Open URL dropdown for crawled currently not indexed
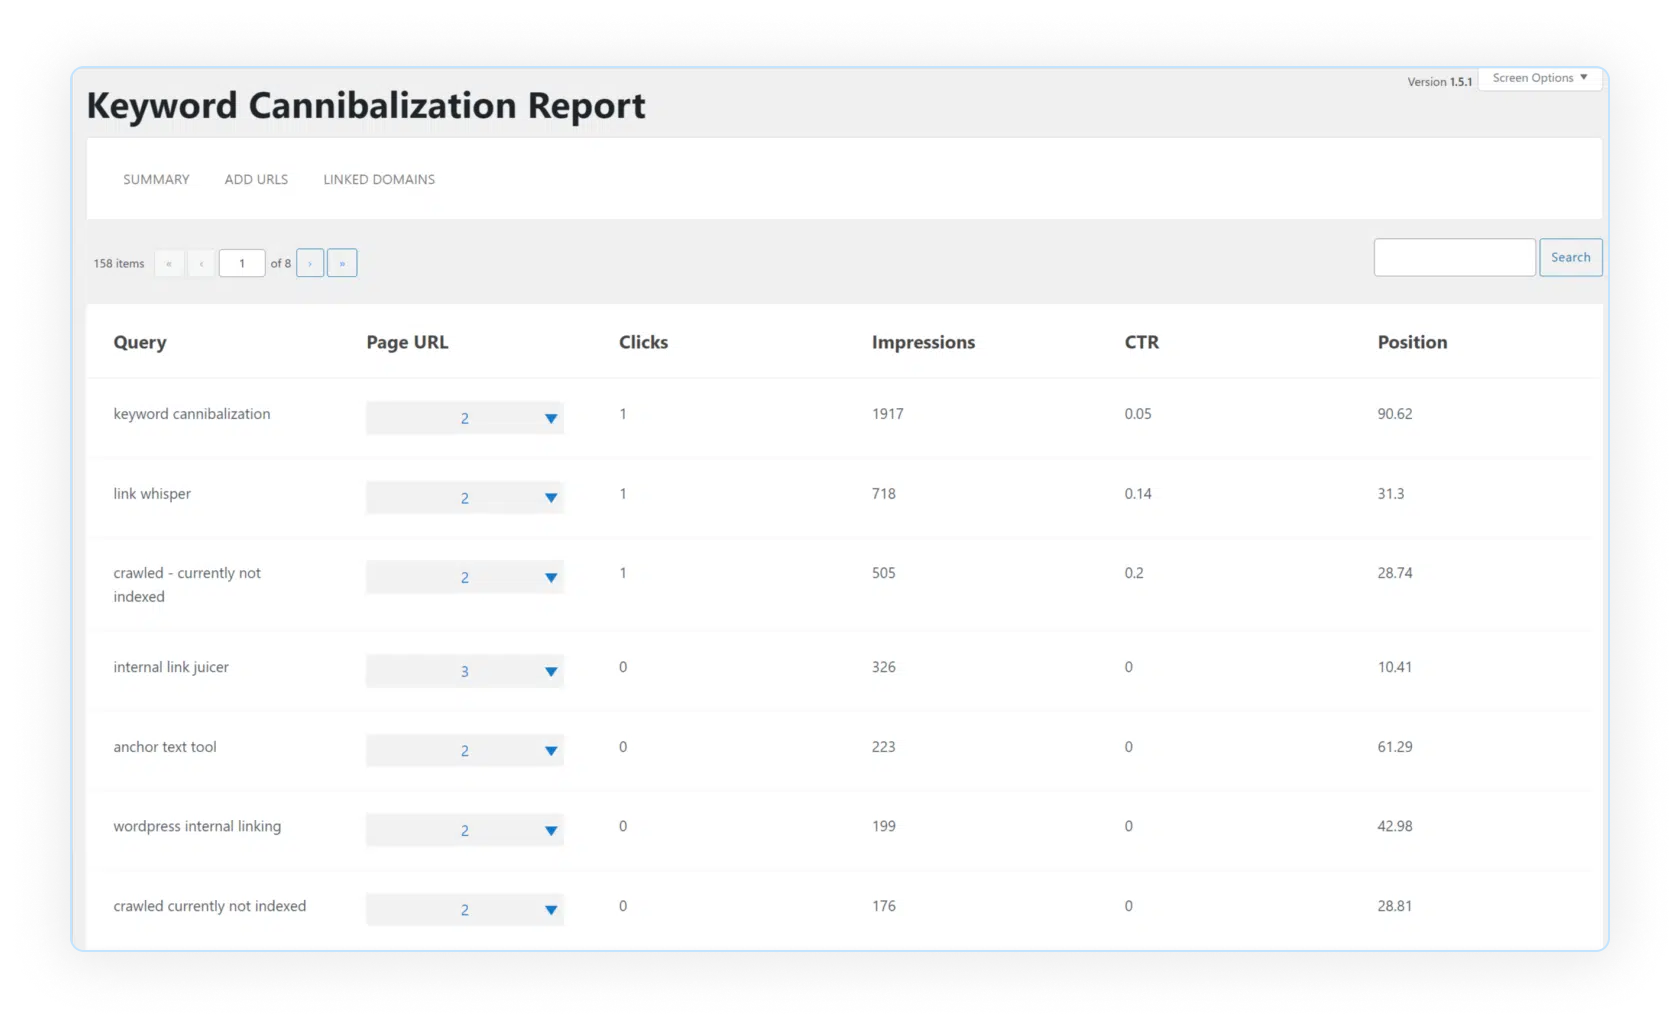 pyautogui.click(x=550, y=910)
